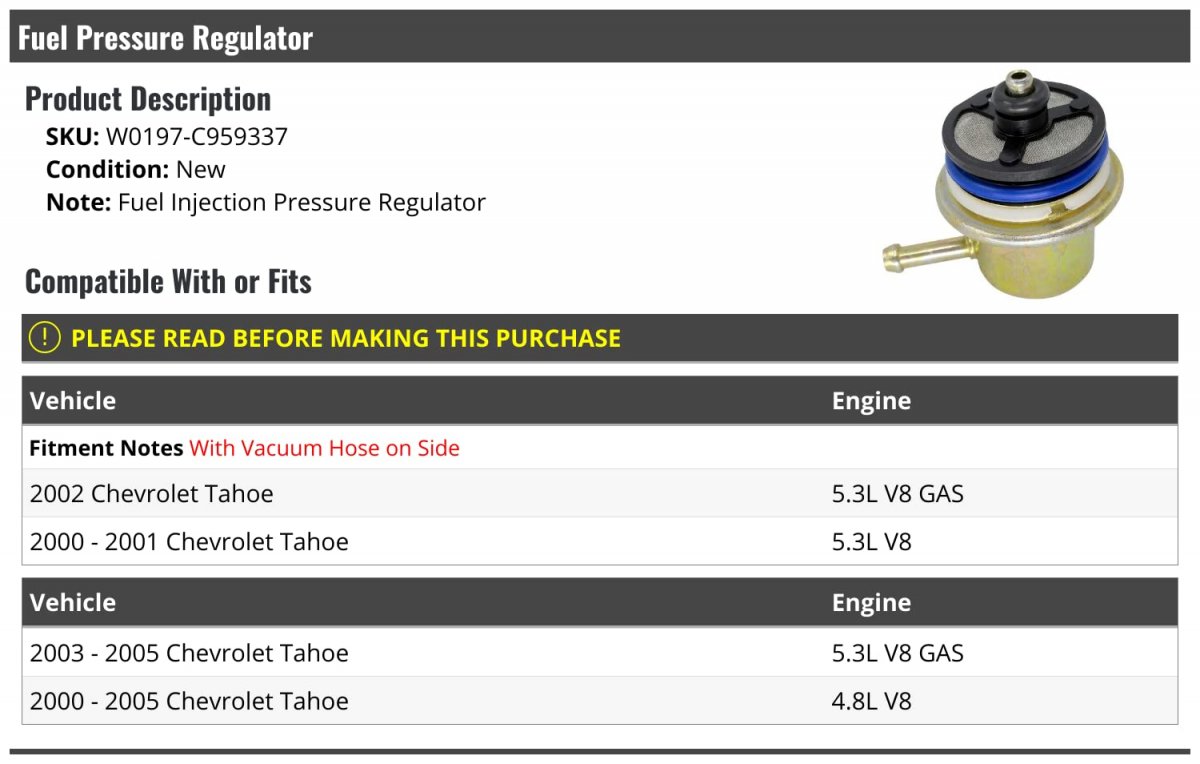This screenshot has width=1200, height=764.
Task: Expand the PLEASE READ BEFORE MAKING THIS PURCHASE banner
Action: (x=346, y=338)
